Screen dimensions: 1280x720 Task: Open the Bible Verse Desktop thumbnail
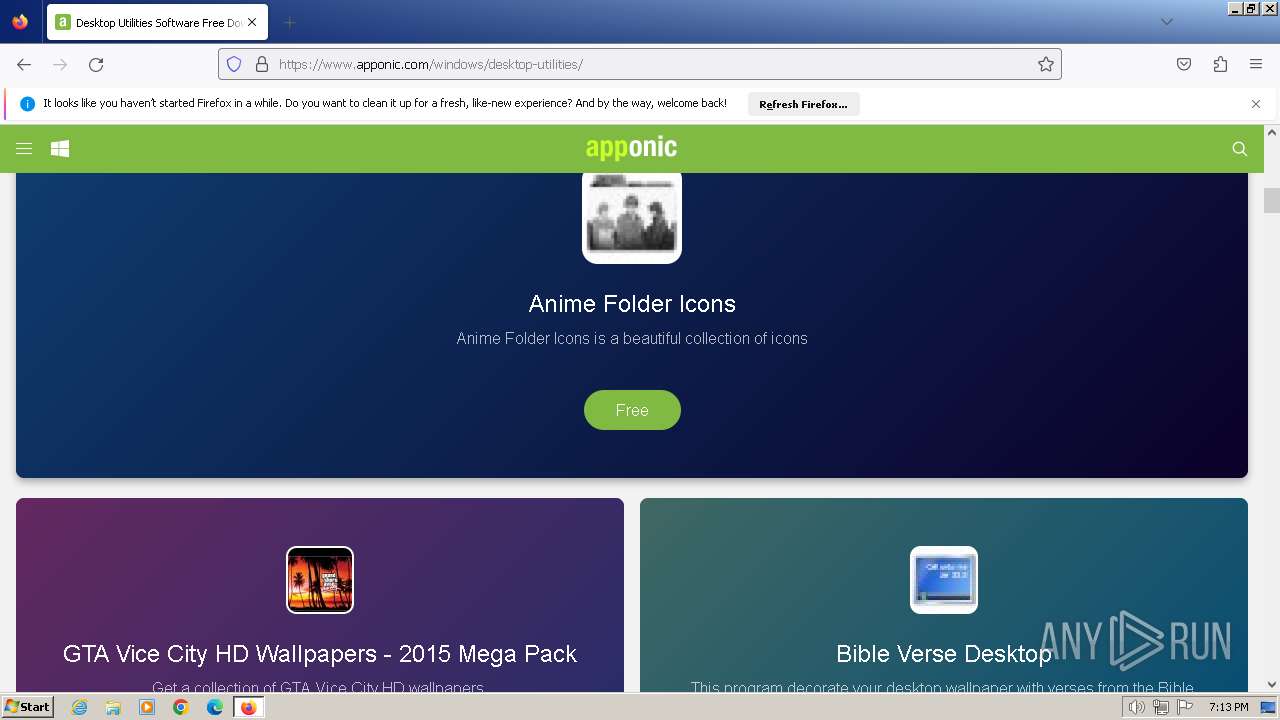pos(944,580)
